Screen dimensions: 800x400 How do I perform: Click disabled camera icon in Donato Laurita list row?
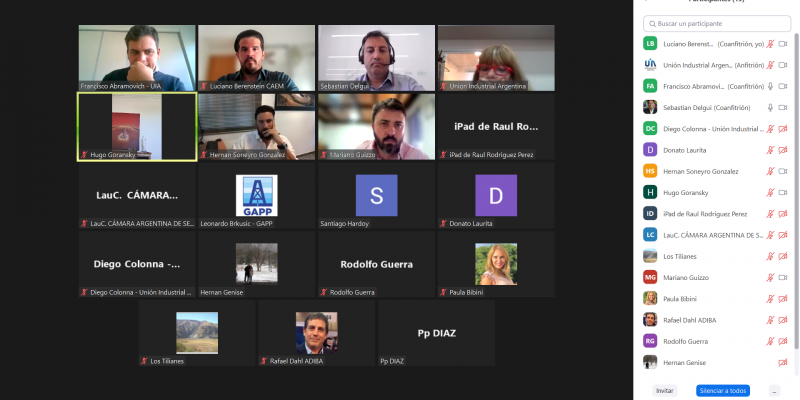[x=783, y=150]
